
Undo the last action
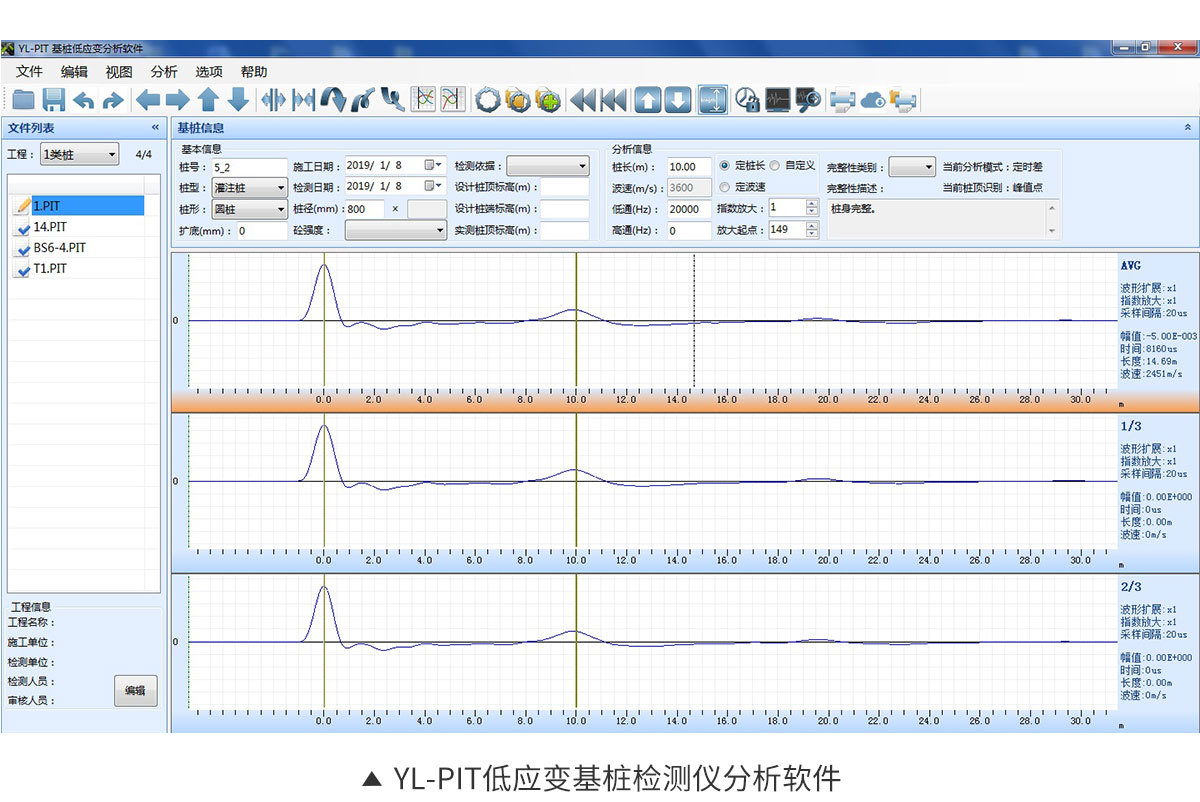click(x=84, y=99)
